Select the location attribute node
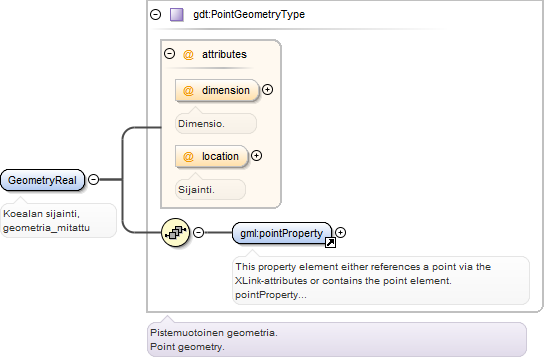Screen dimensions: 545x360 point(212,156)
